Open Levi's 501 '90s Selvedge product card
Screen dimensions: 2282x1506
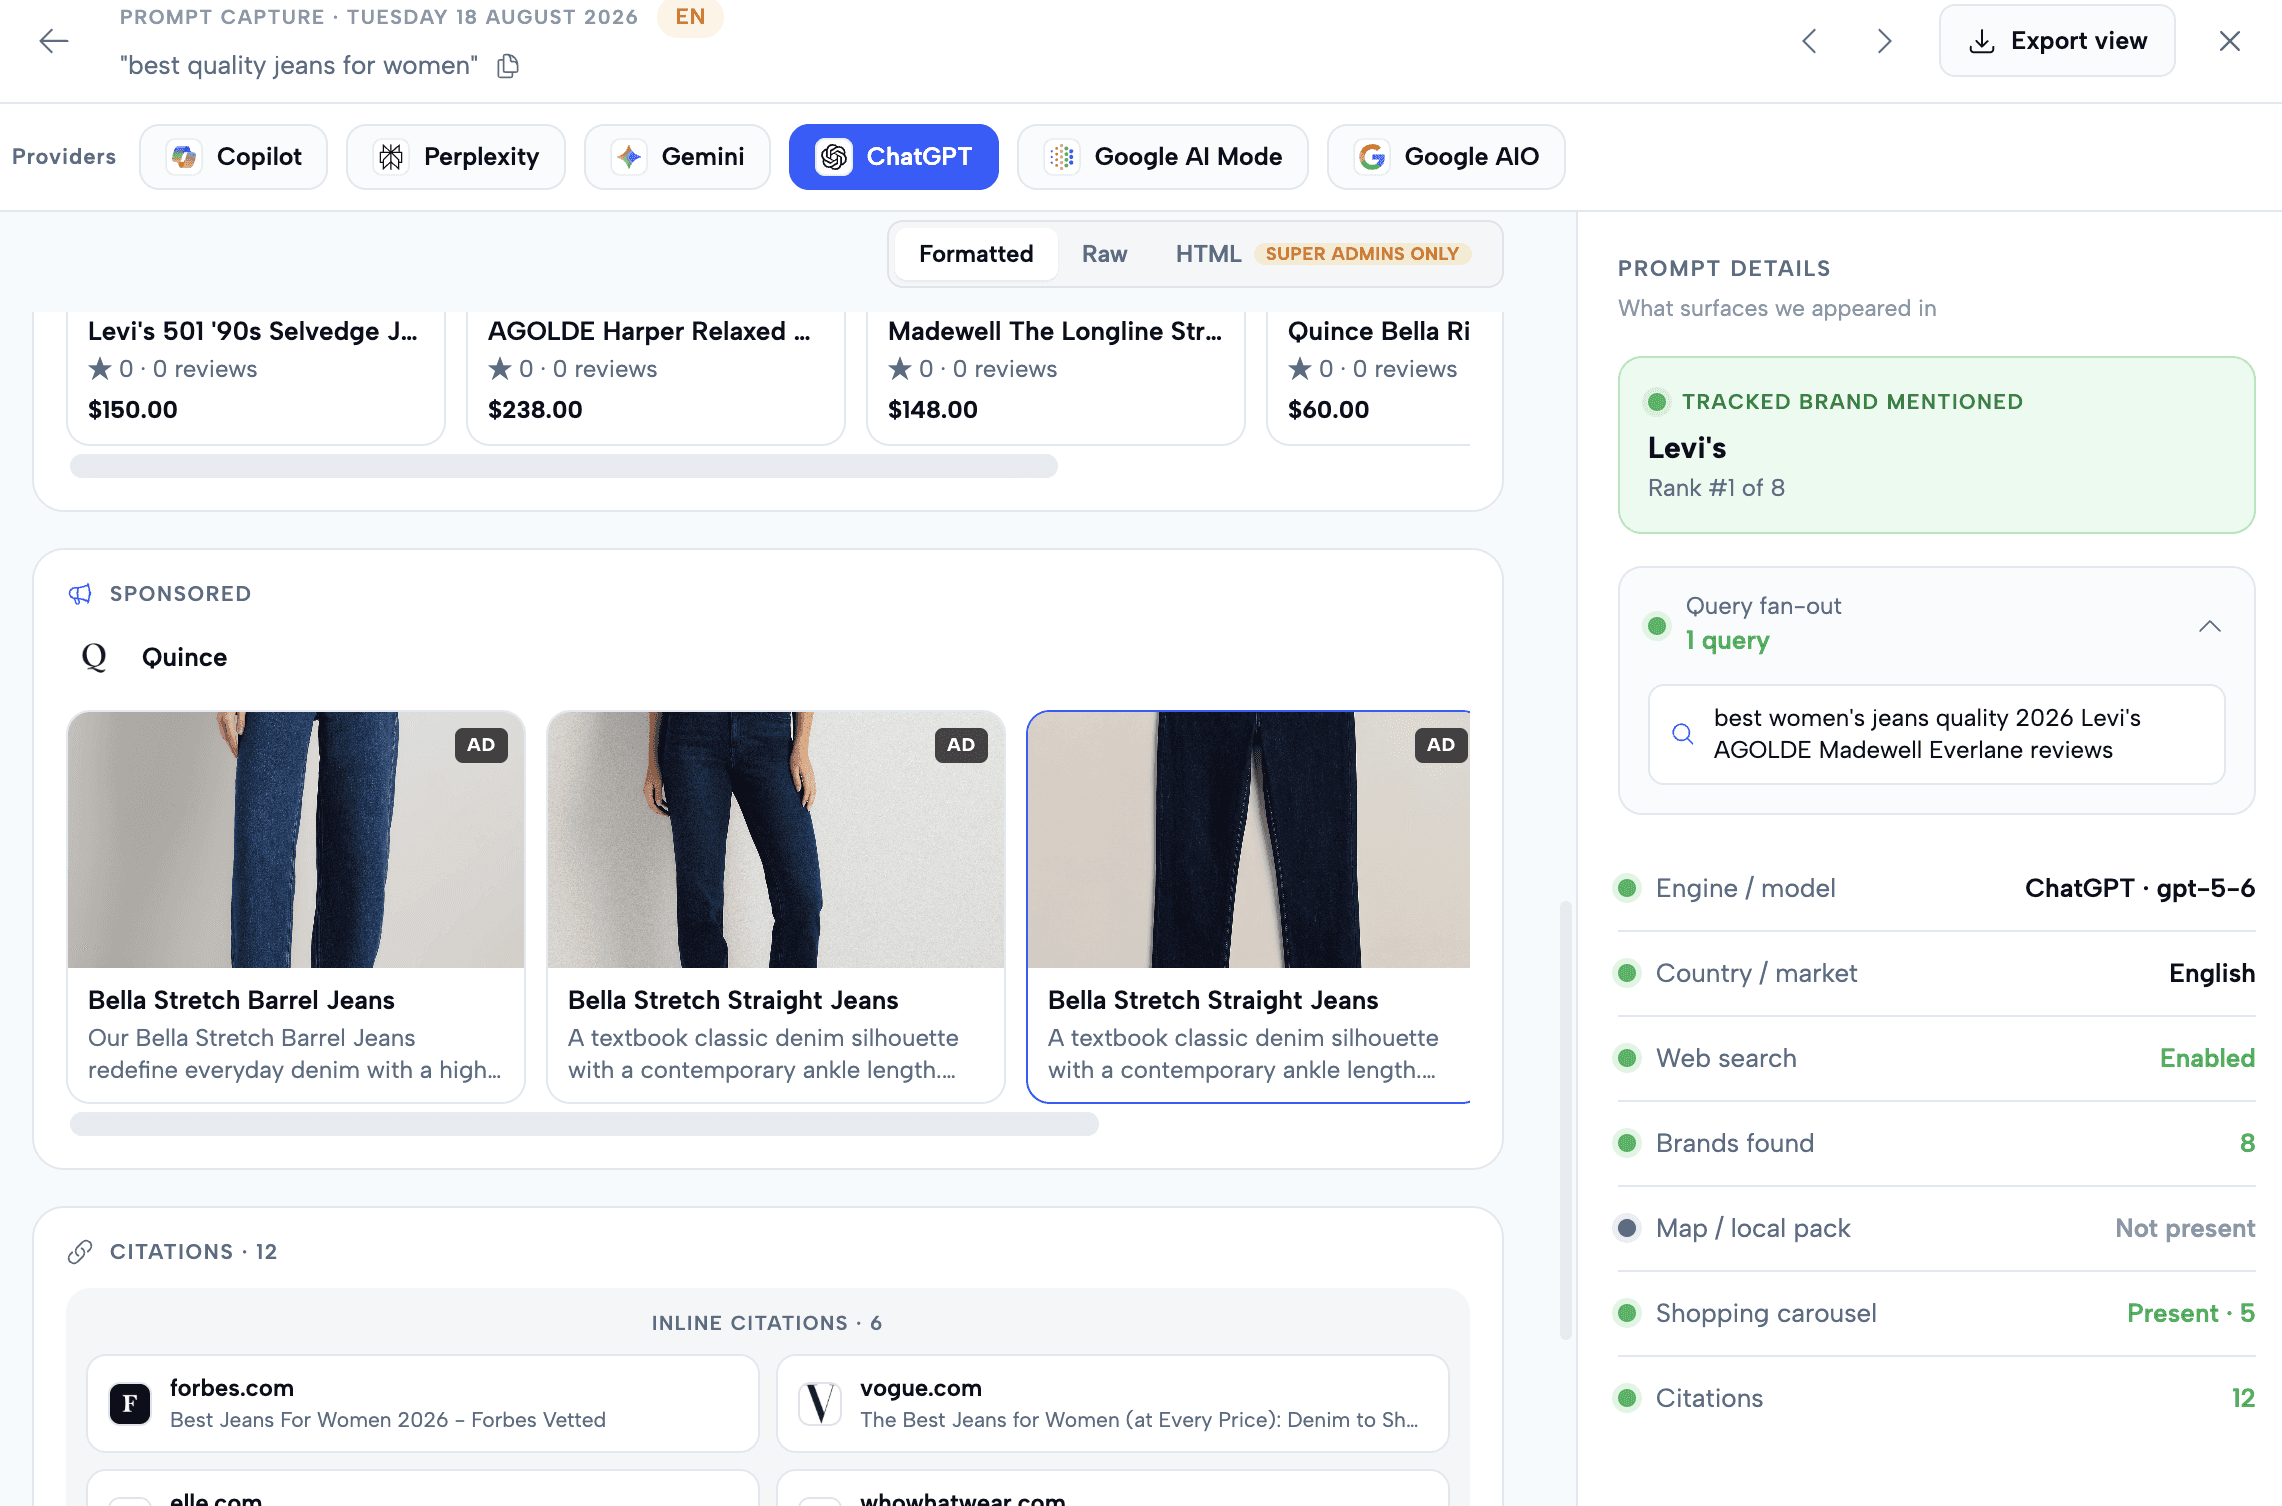tap(256, 378)
